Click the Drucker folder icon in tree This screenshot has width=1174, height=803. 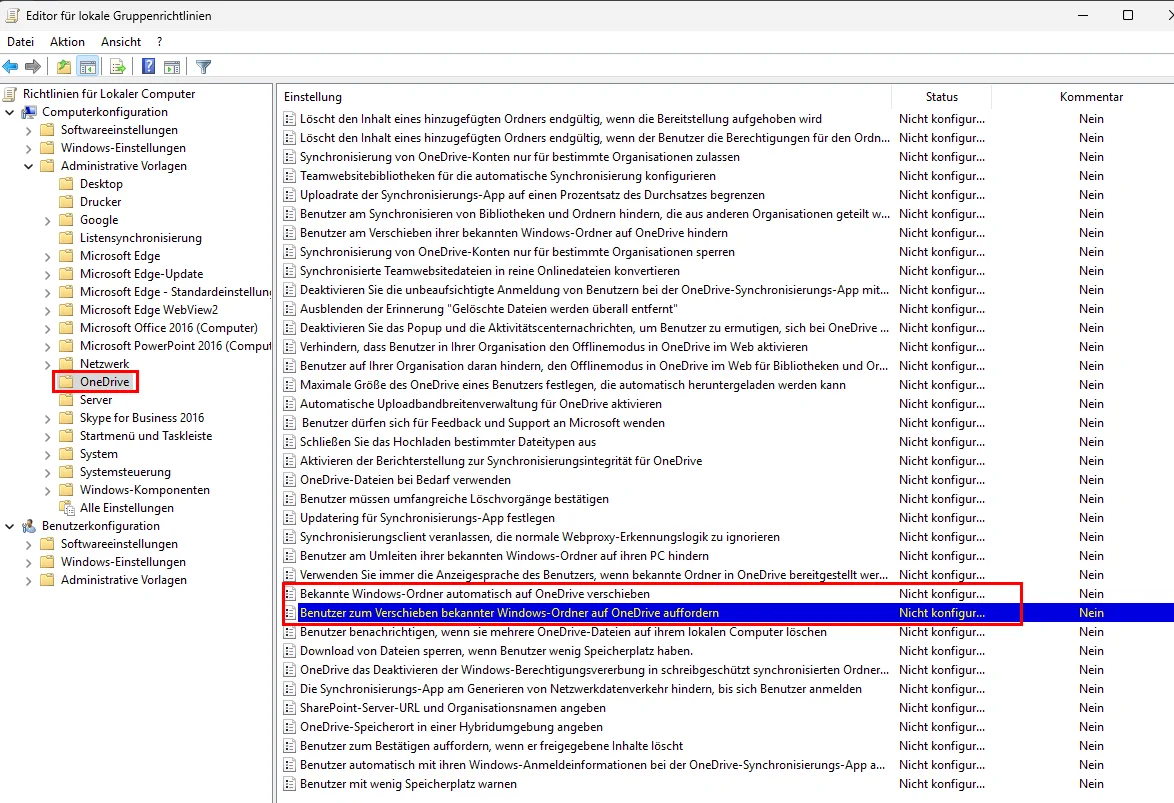click(67, 201)
